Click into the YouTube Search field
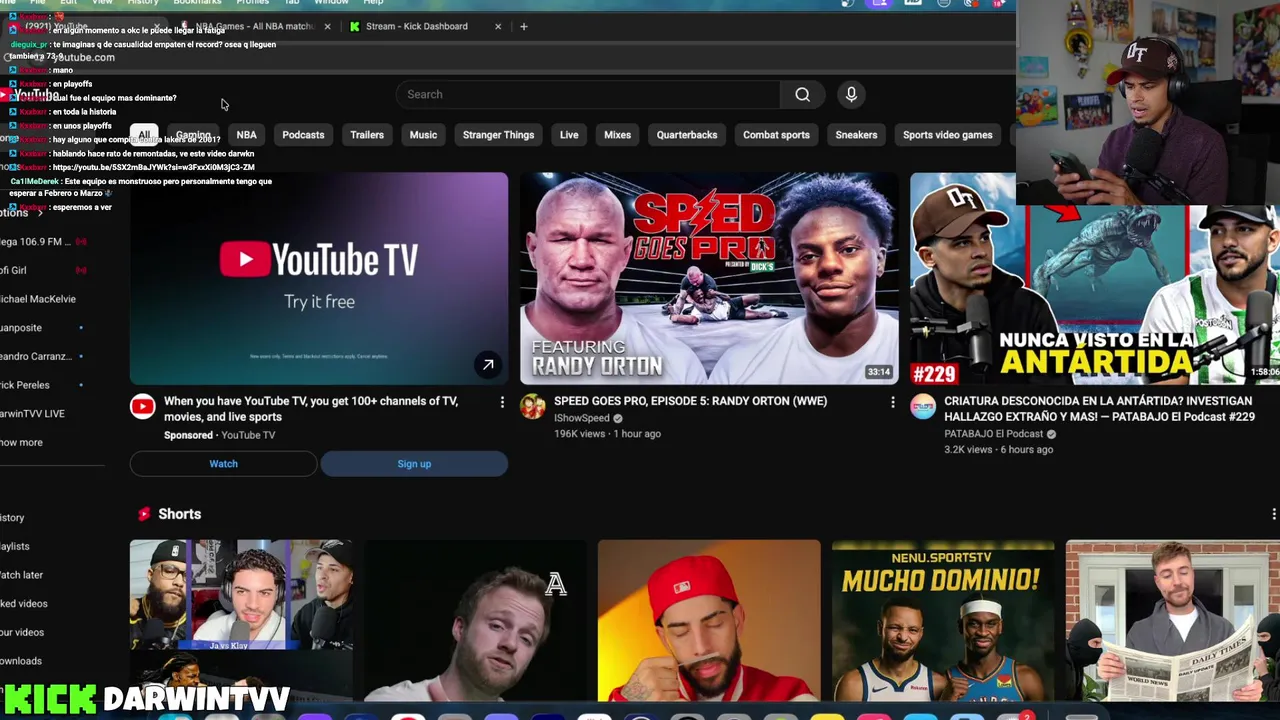Image resolution: width=1280 pixels, height=720 pixels. tap(588, 94)
